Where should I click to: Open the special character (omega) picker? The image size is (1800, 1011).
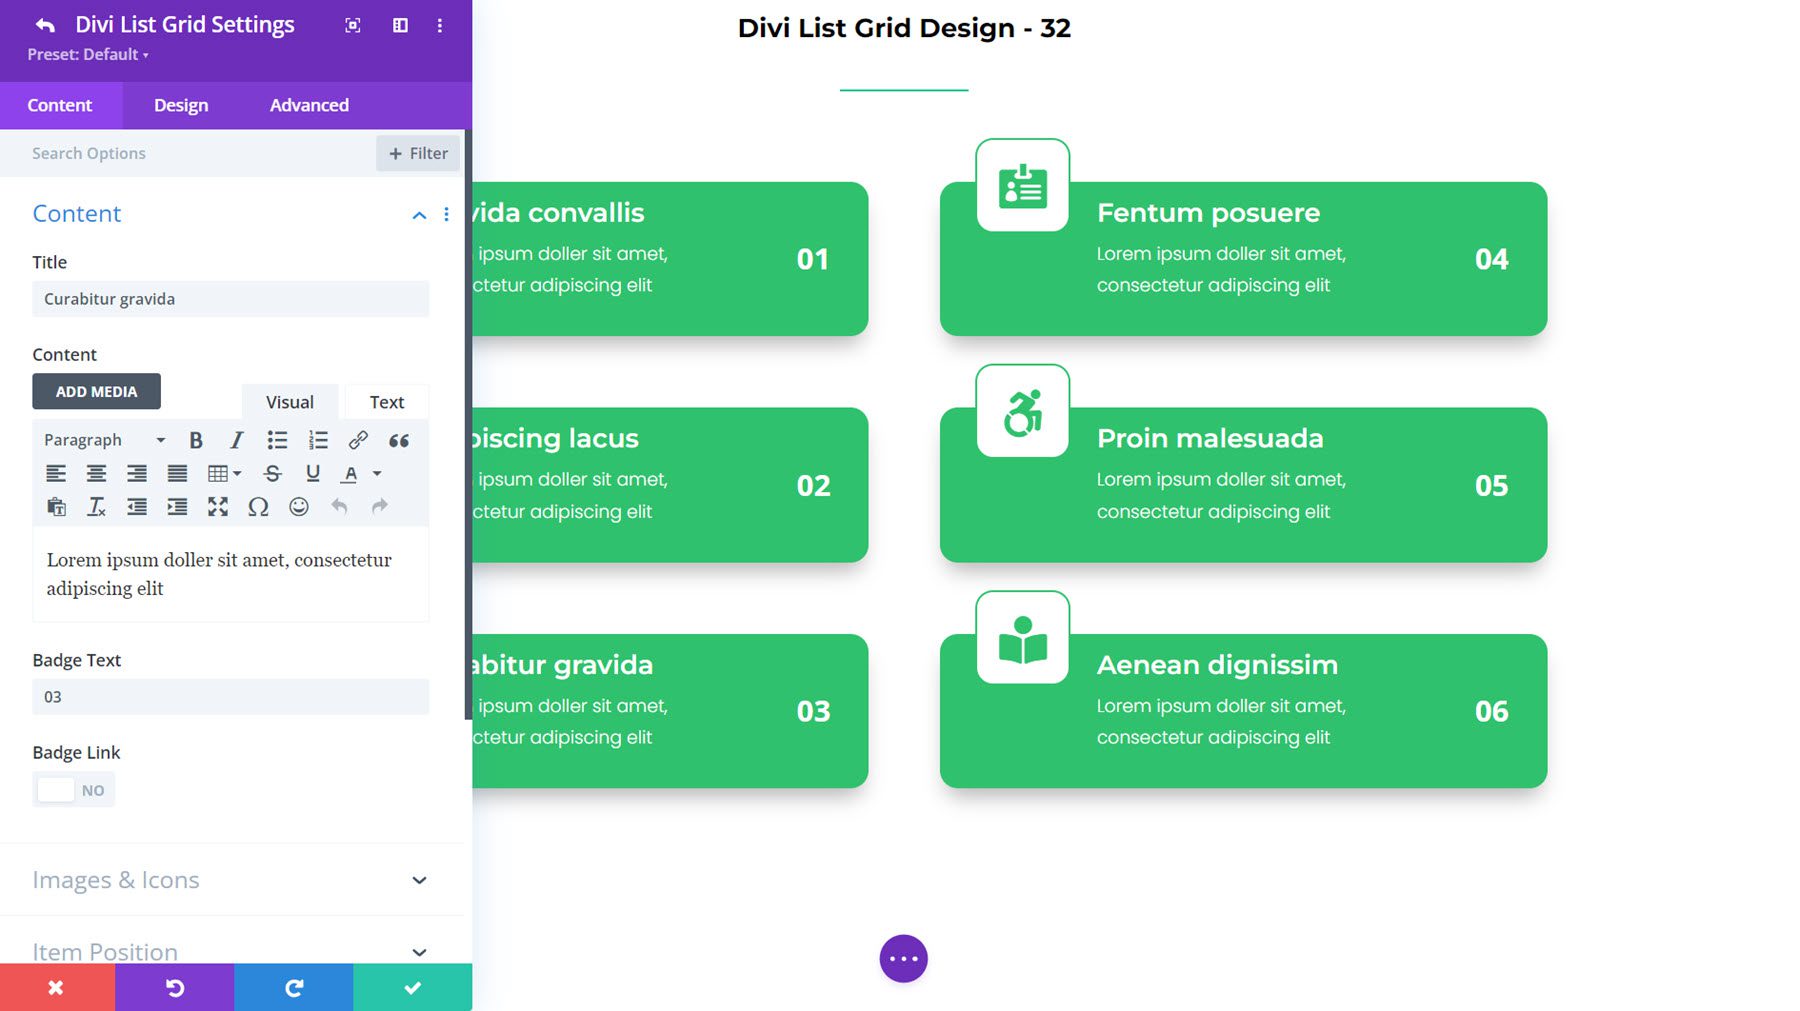point(258,507)
